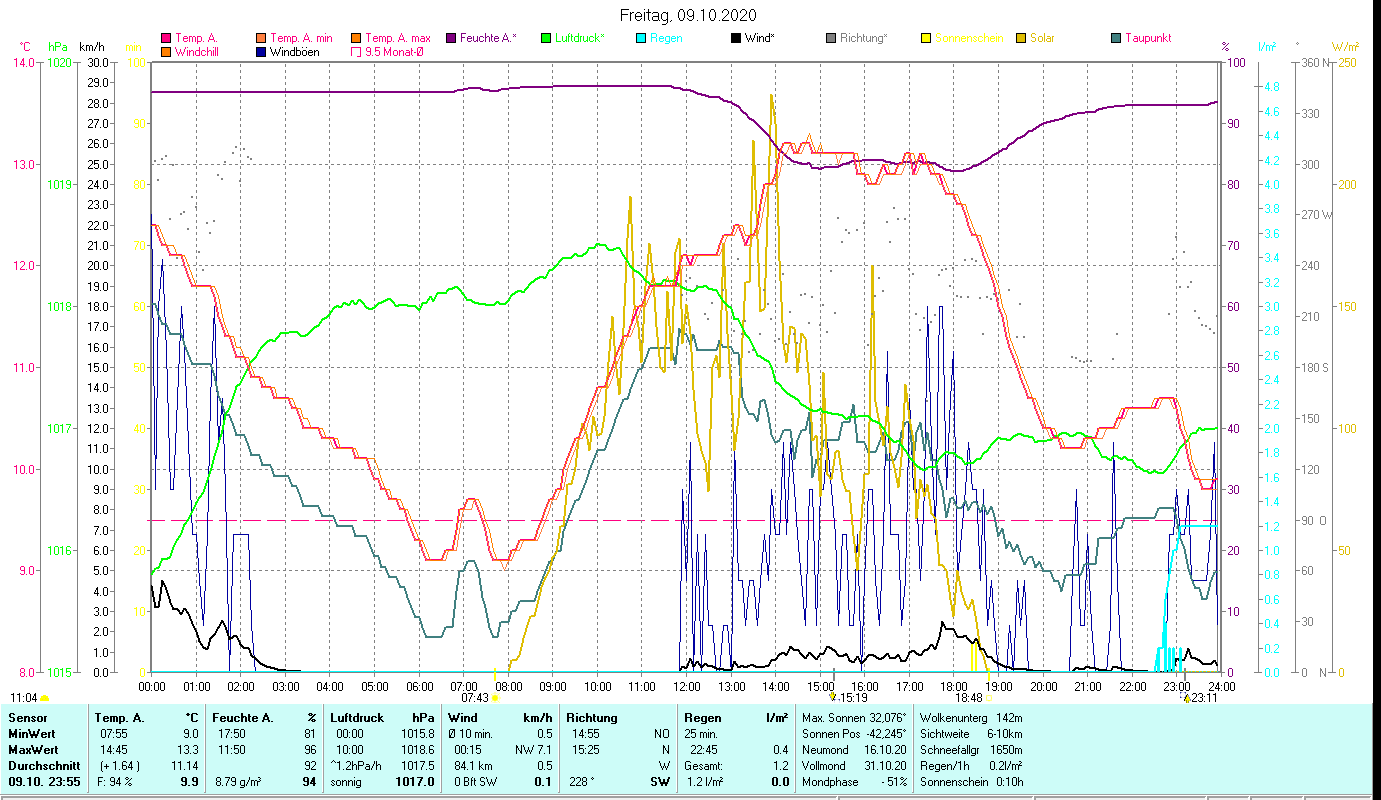Viewport: 1381px width, 800px height.
Task: Click the Mondphase - 51% entry
Action: click(x=854, y=782)
